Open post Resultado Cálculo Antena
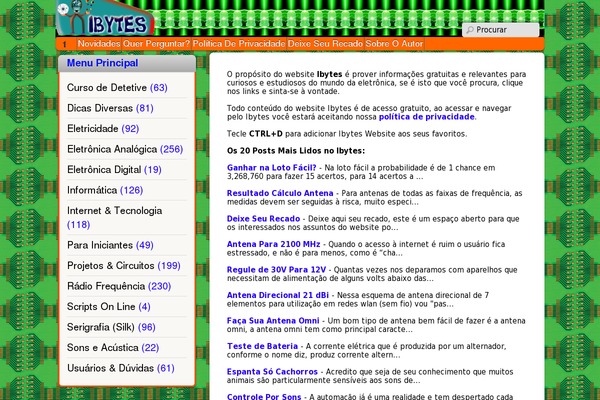 tap(280, 193)
